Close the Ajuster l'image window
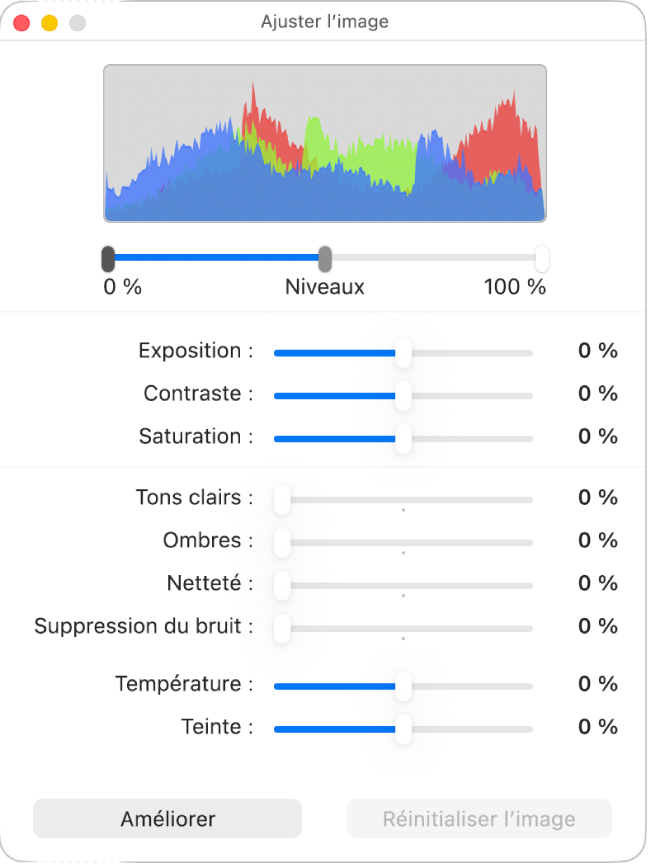Viewport: 649px width, 865px height. (22, 23)
